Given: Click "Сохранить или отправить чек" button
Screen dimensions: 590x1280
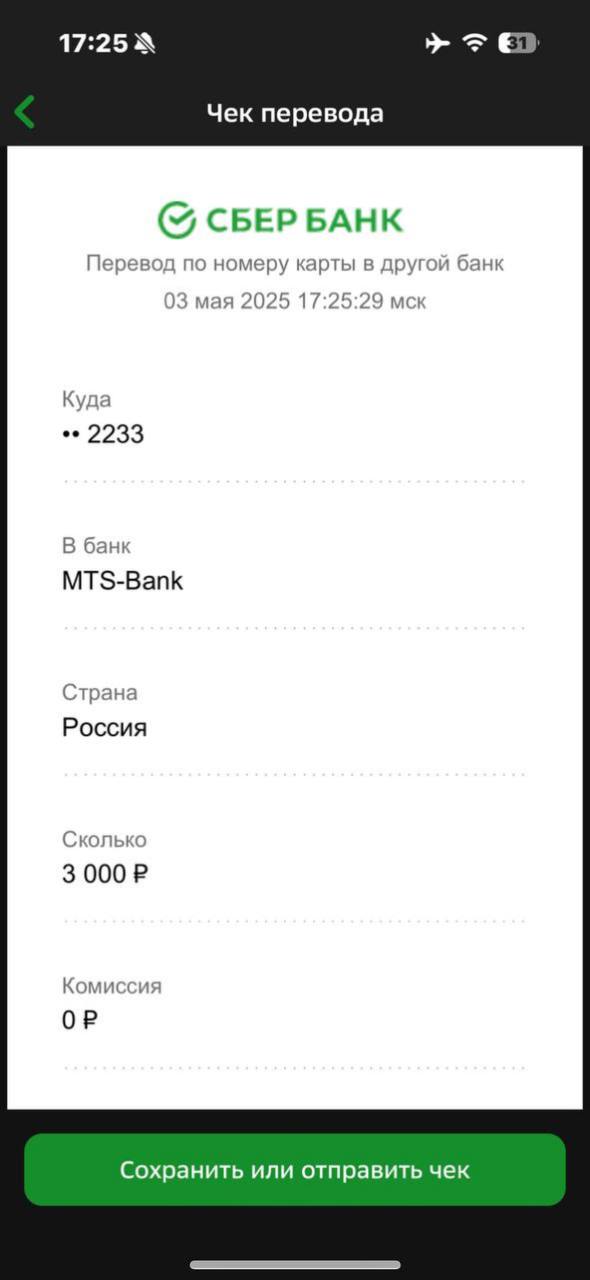Looking at the screenshot, I should (295, 1170).
